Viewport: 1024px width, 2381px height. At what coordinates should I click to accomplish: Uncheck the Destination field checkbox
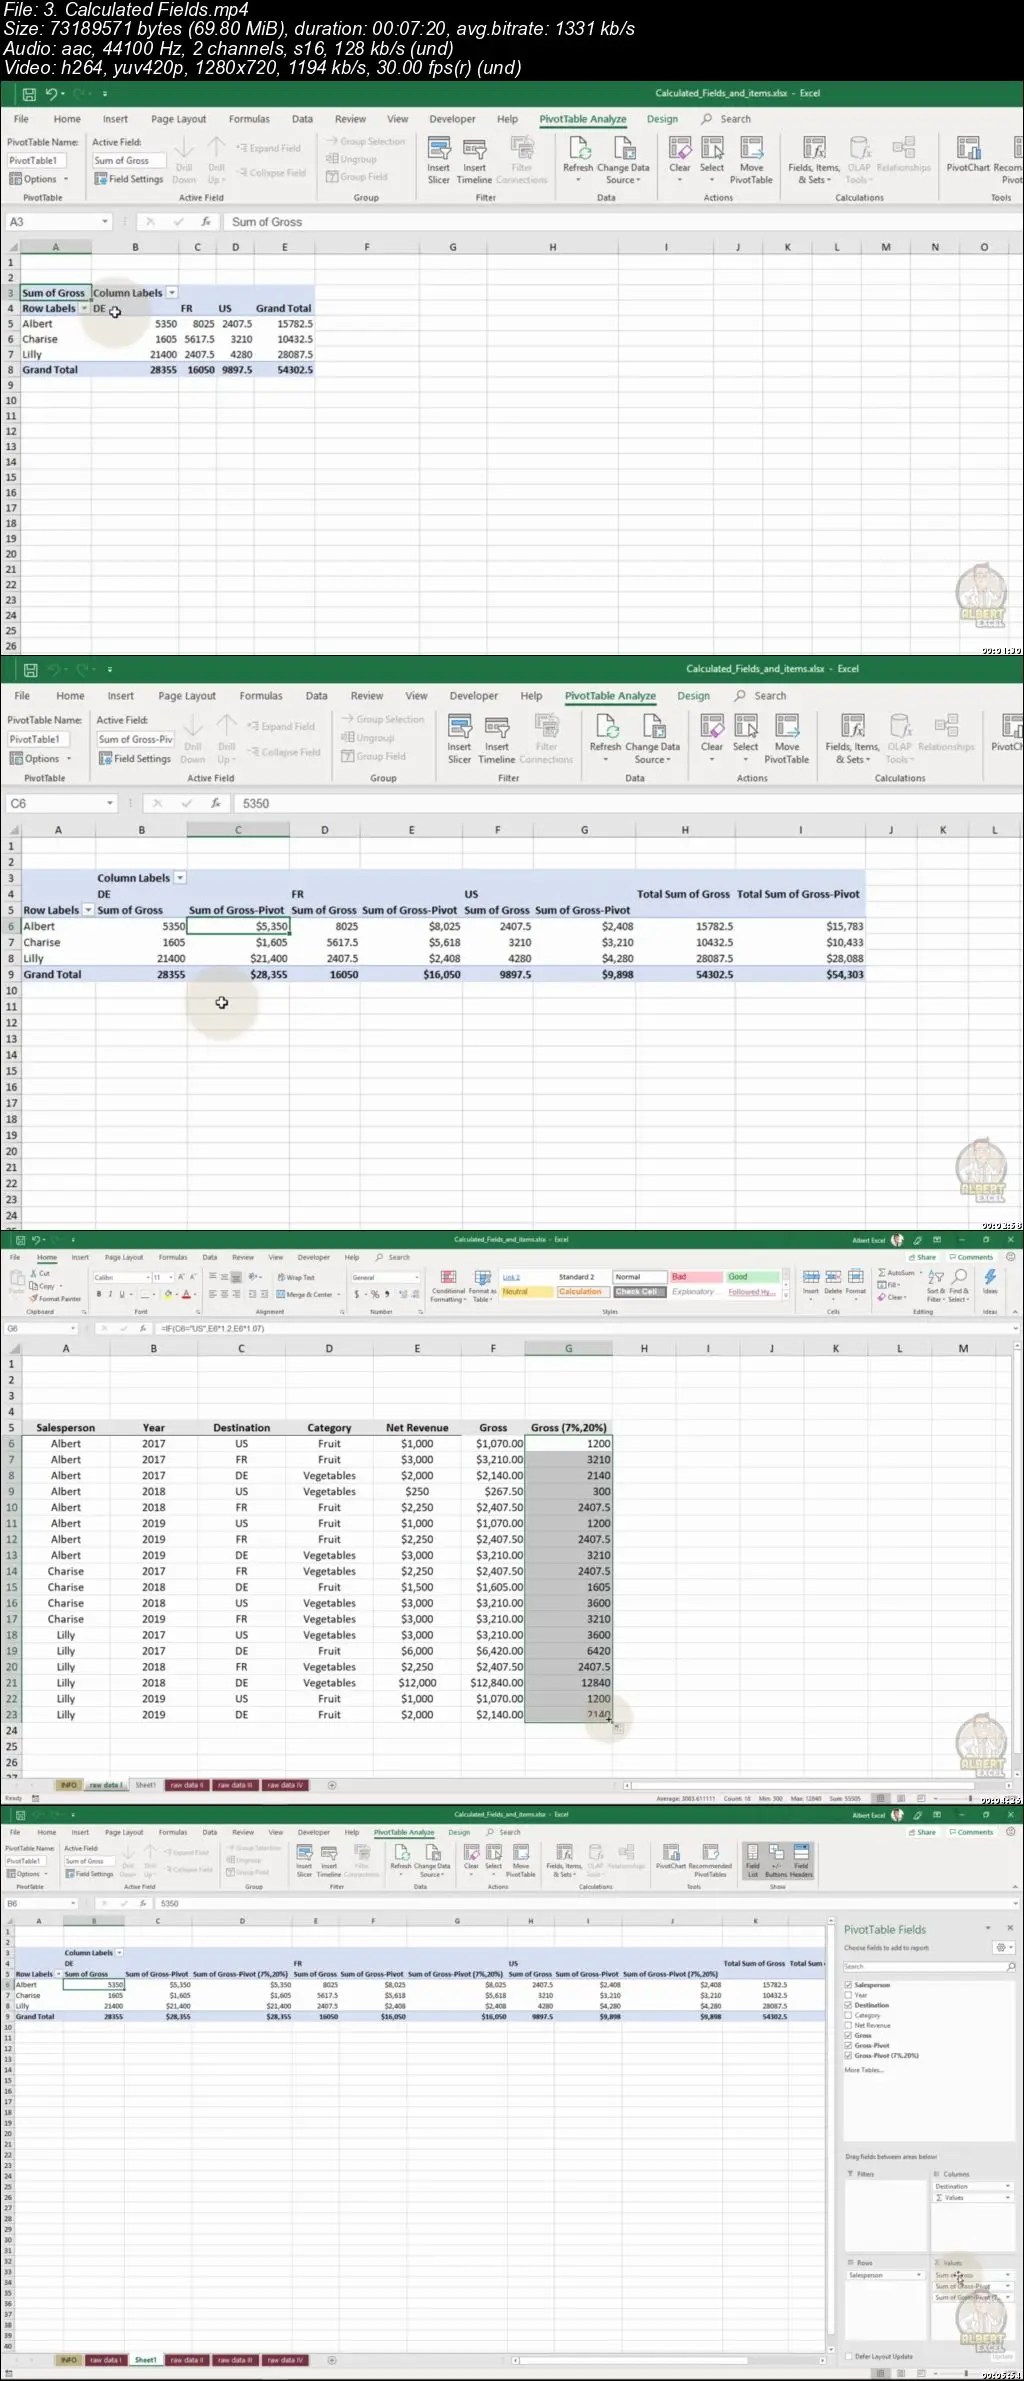848,2005
